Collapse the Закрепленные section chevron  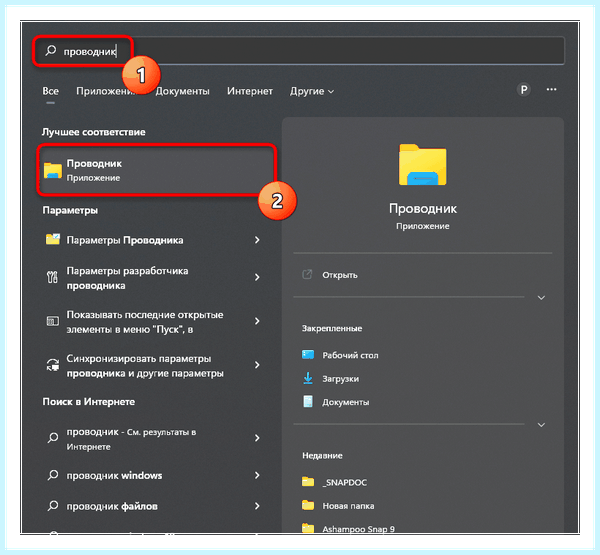point(541,424)
